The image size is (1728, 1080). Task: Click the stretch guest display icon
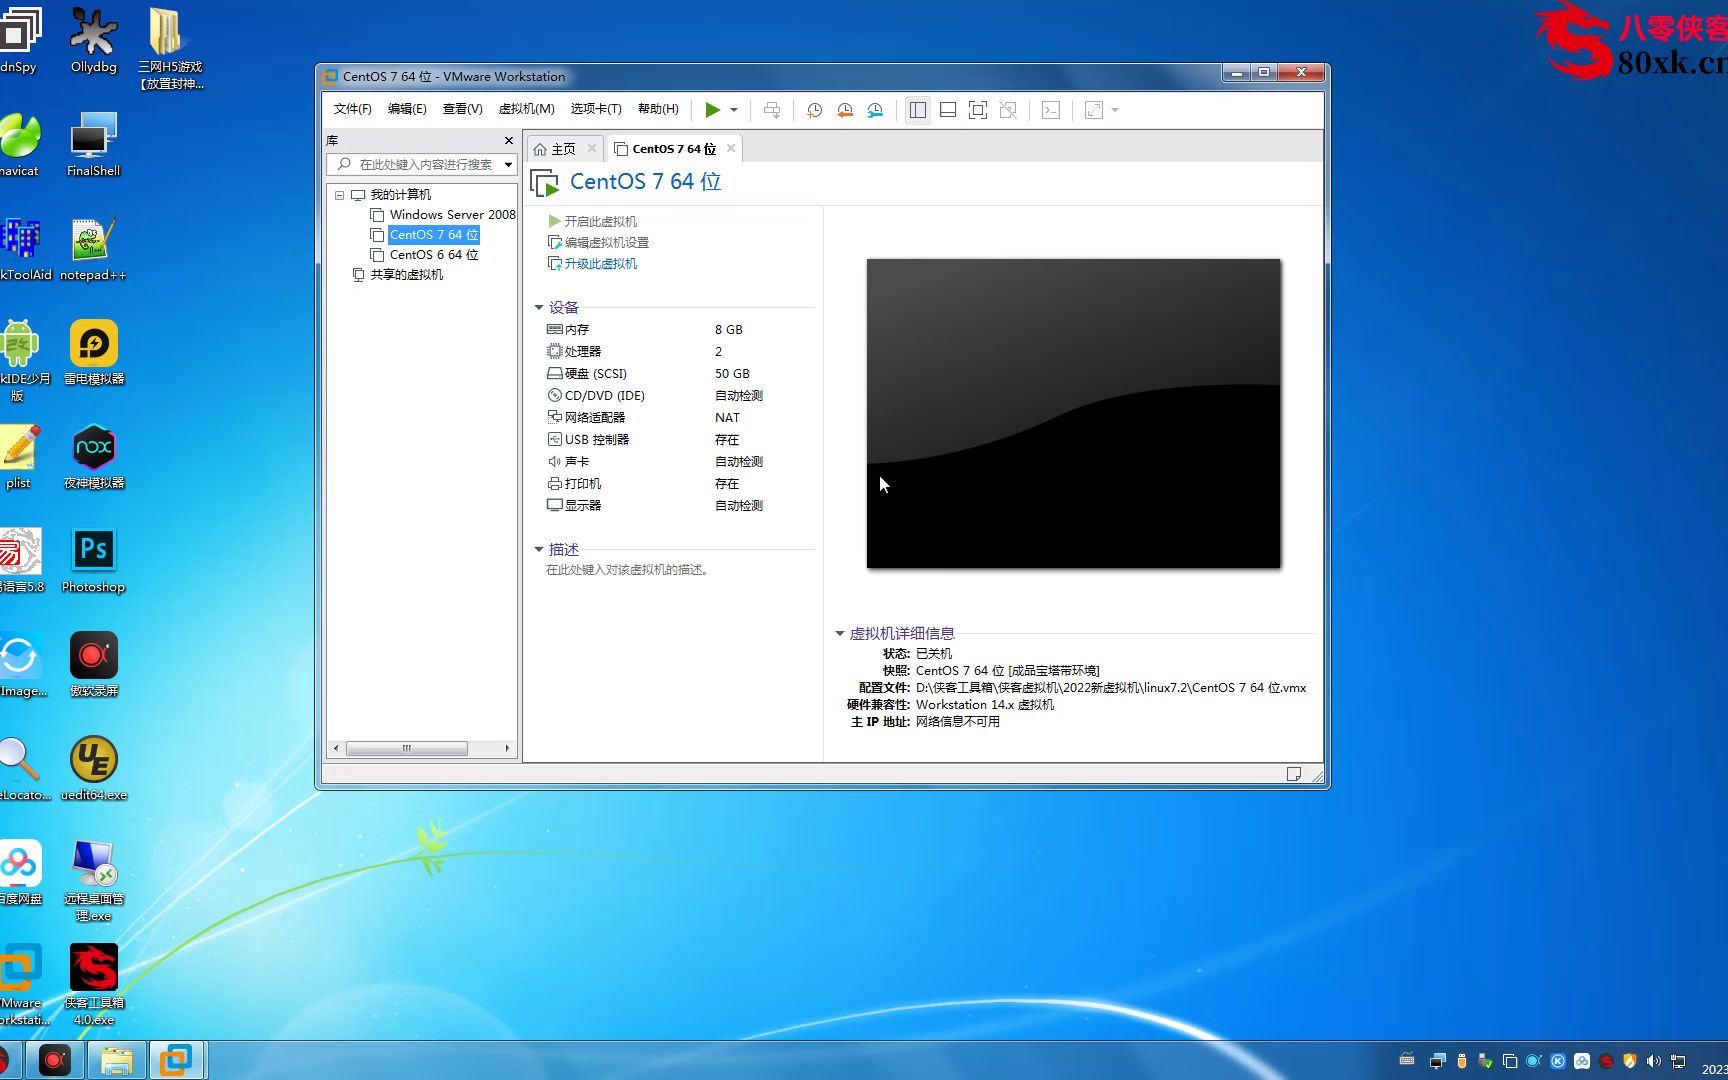pos(1094,110)
